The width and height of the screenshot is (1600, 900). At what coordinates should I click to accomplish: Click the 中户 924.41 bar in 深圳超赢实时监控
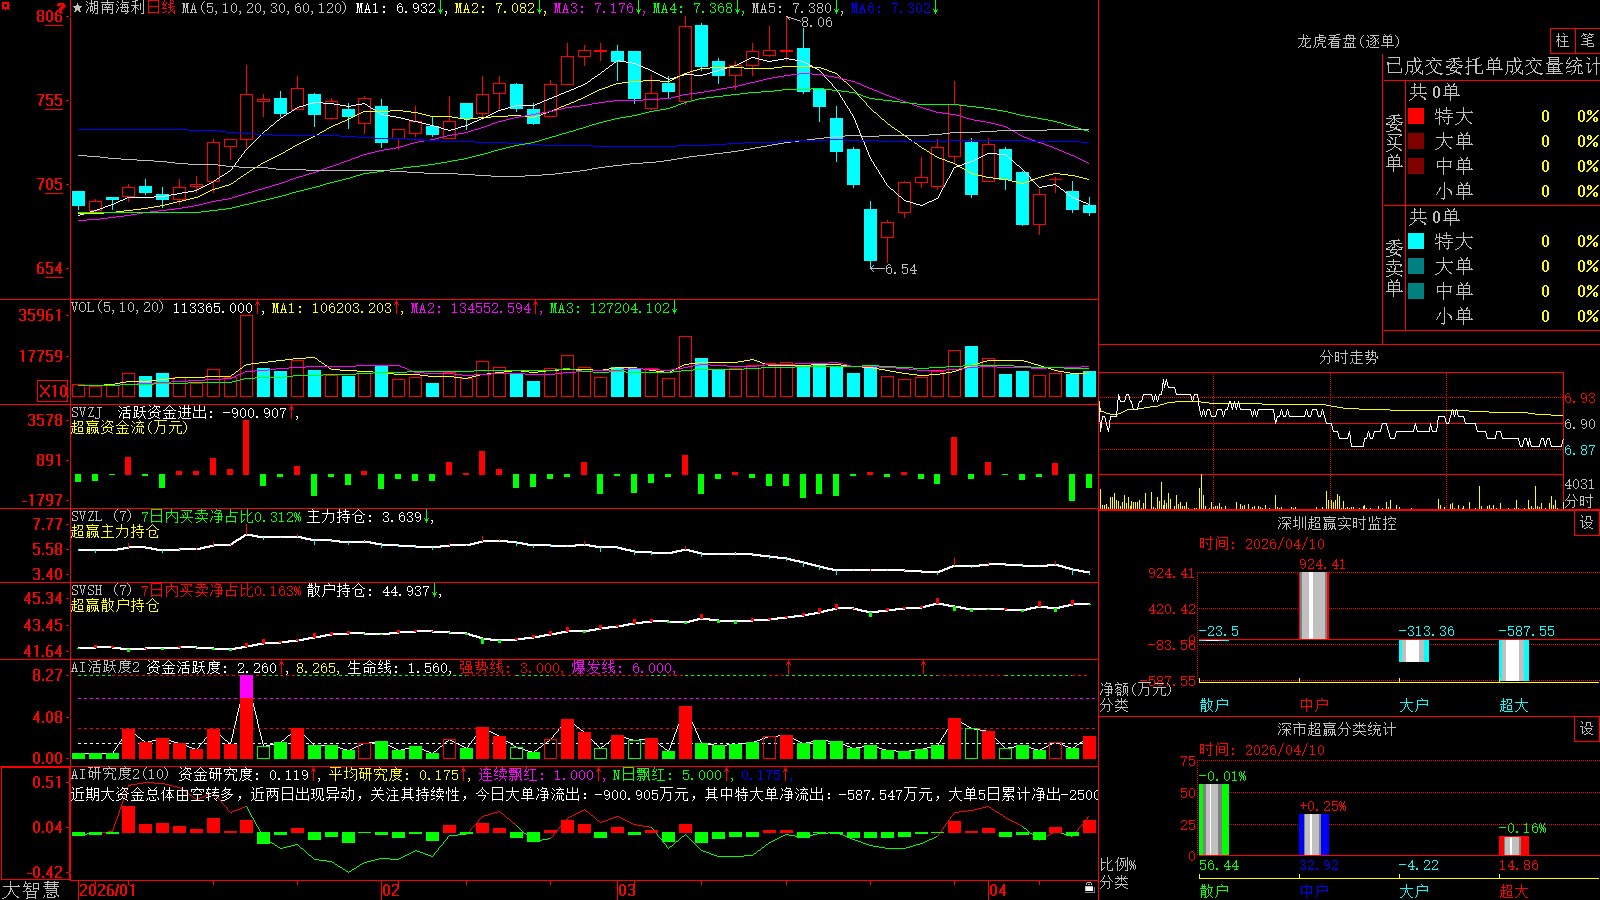pos(1314,606)
